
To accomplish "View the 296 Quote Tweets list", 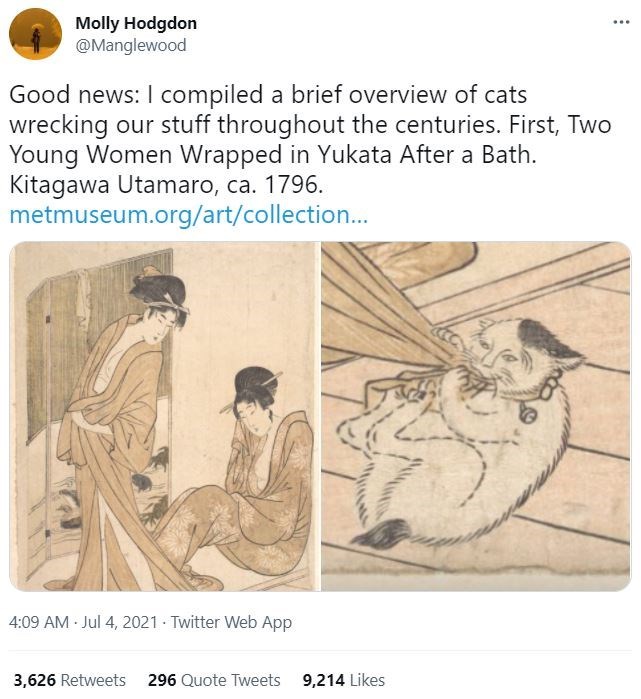I will click(x=214, y=680).
